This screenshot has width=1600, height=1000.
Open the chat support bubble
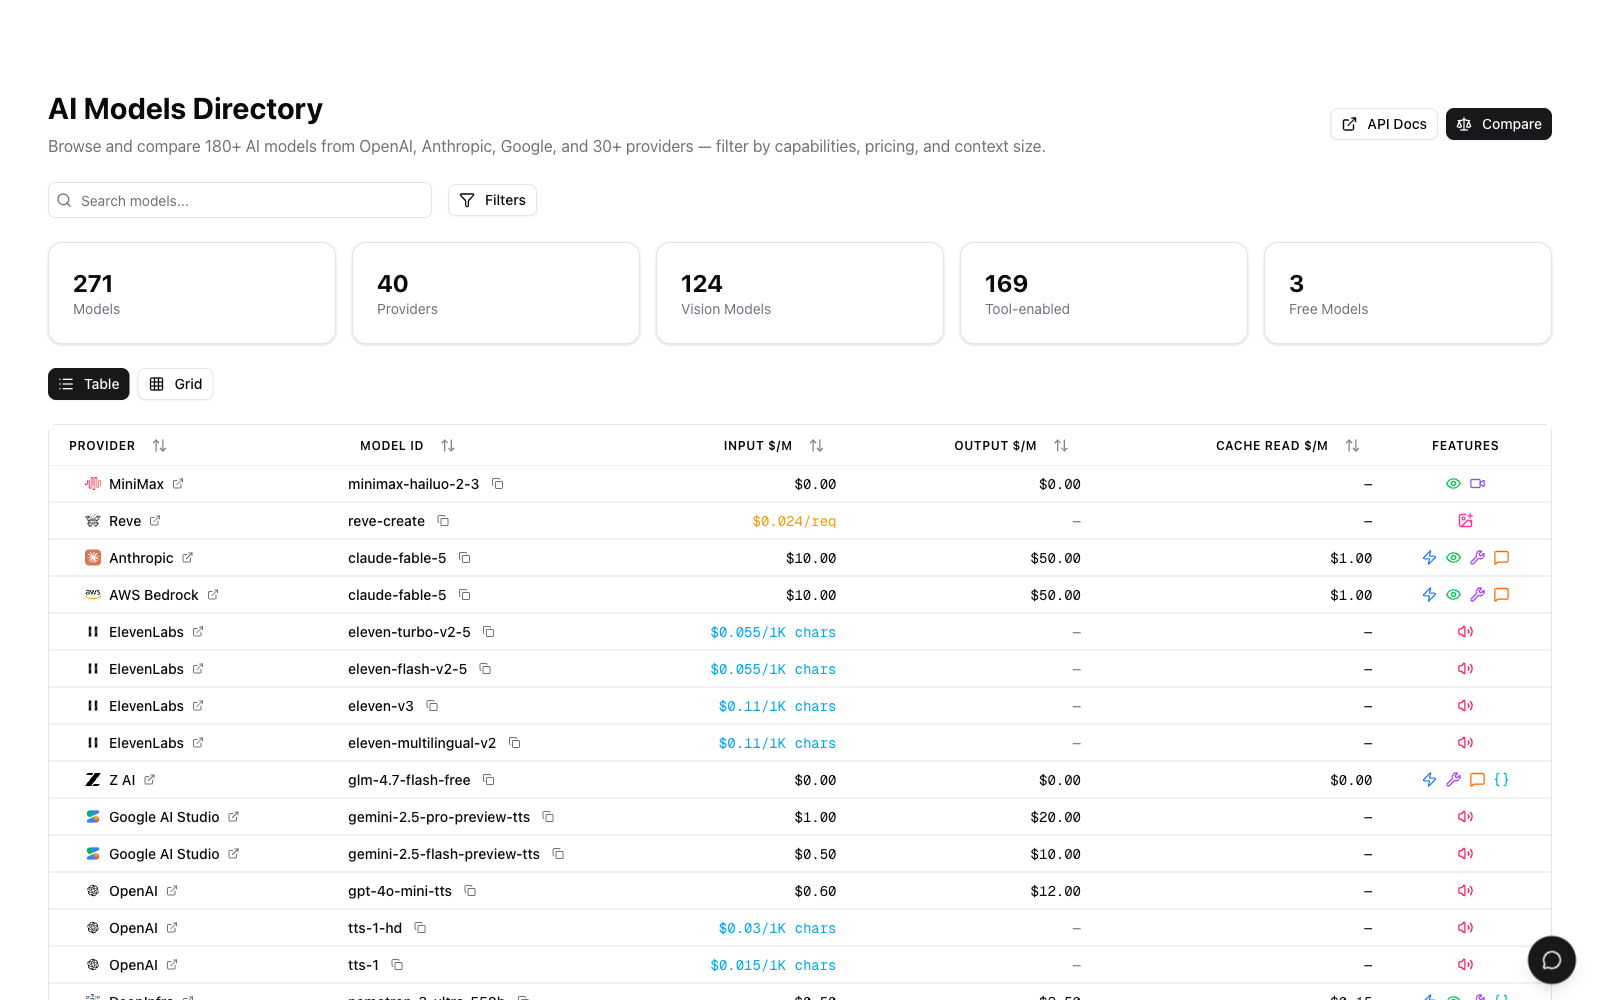click(x=1552, y=960)
